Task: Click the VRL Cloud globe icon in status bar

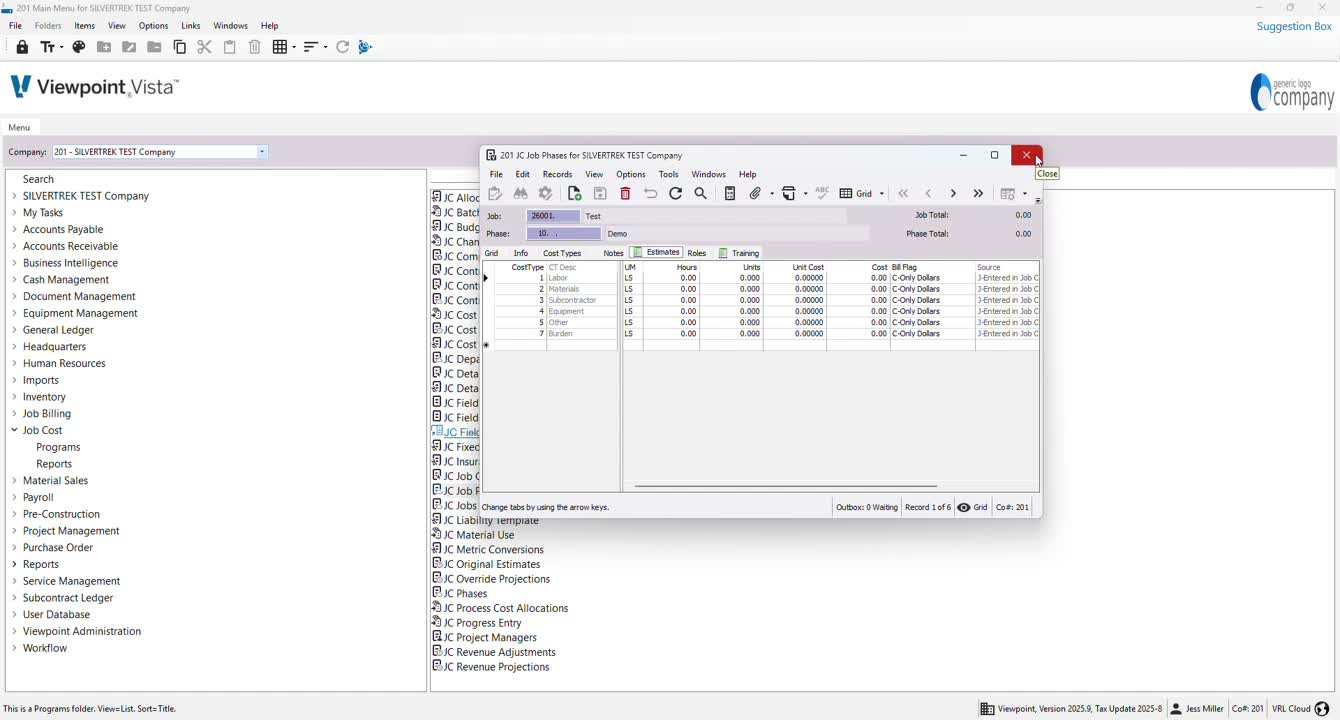Action: click(1321, 709)
